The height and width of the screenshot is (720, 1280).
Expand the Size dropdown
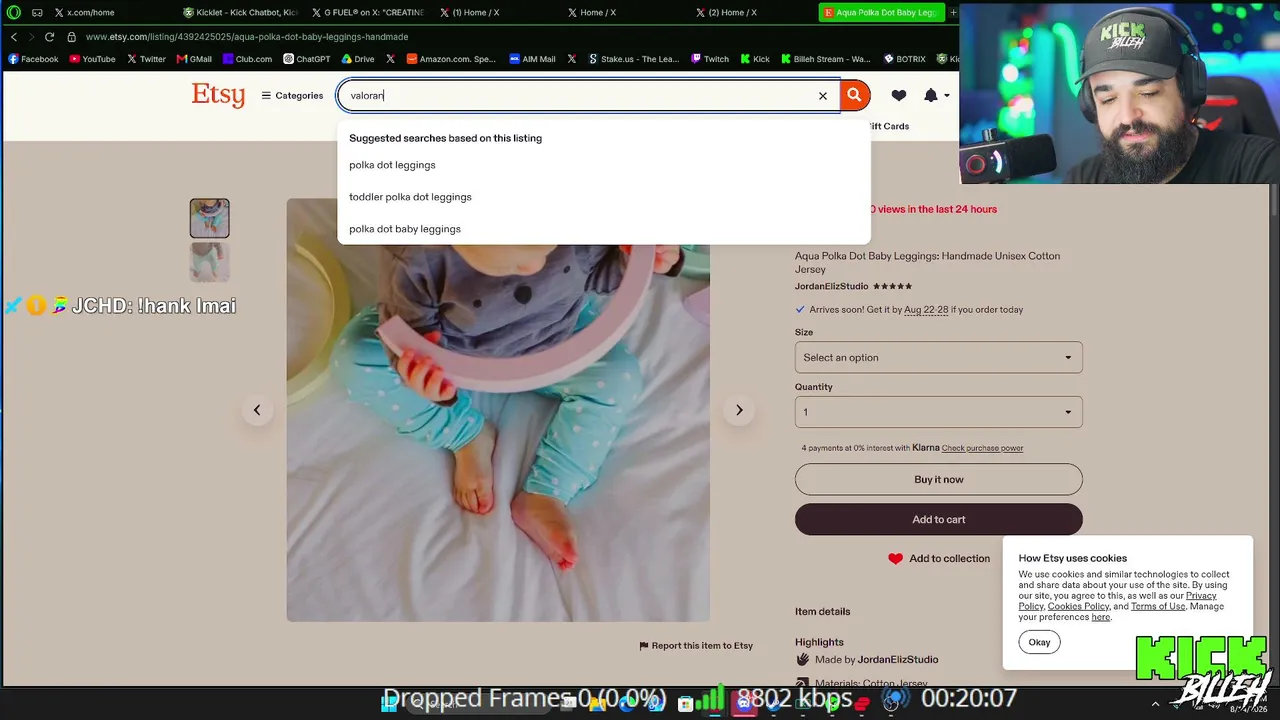click(939, 358)
